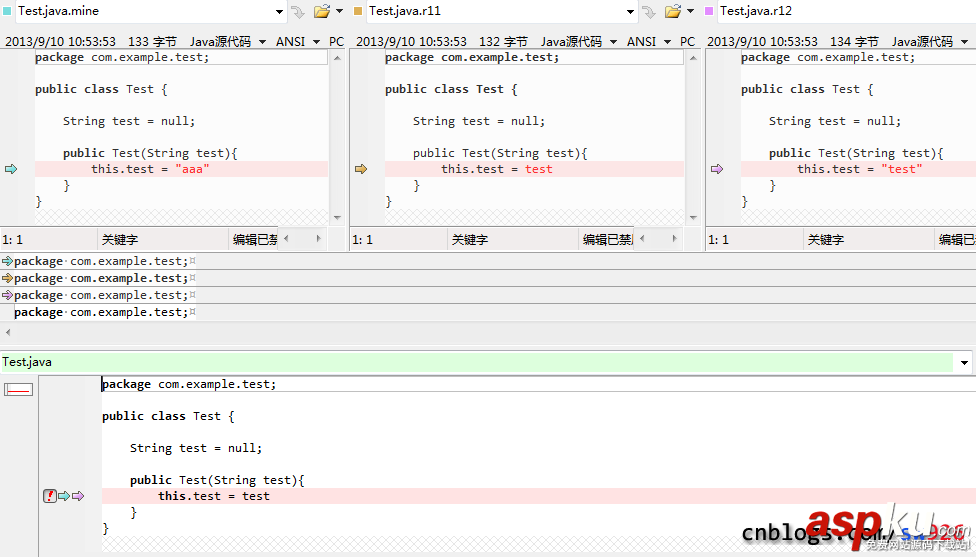
Task: Click the purple marker beside Test.java.r12
Action: point(709,11)
